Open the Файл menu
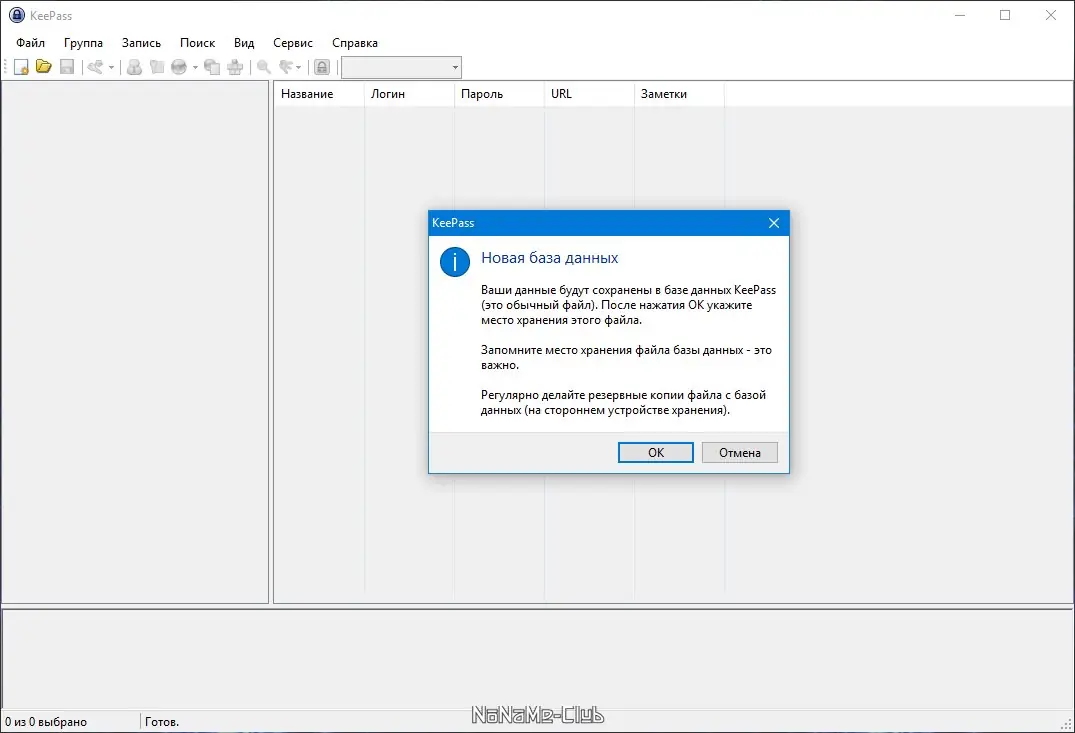This screenshot has width=1075, height=733. click(x=30, y=43)
